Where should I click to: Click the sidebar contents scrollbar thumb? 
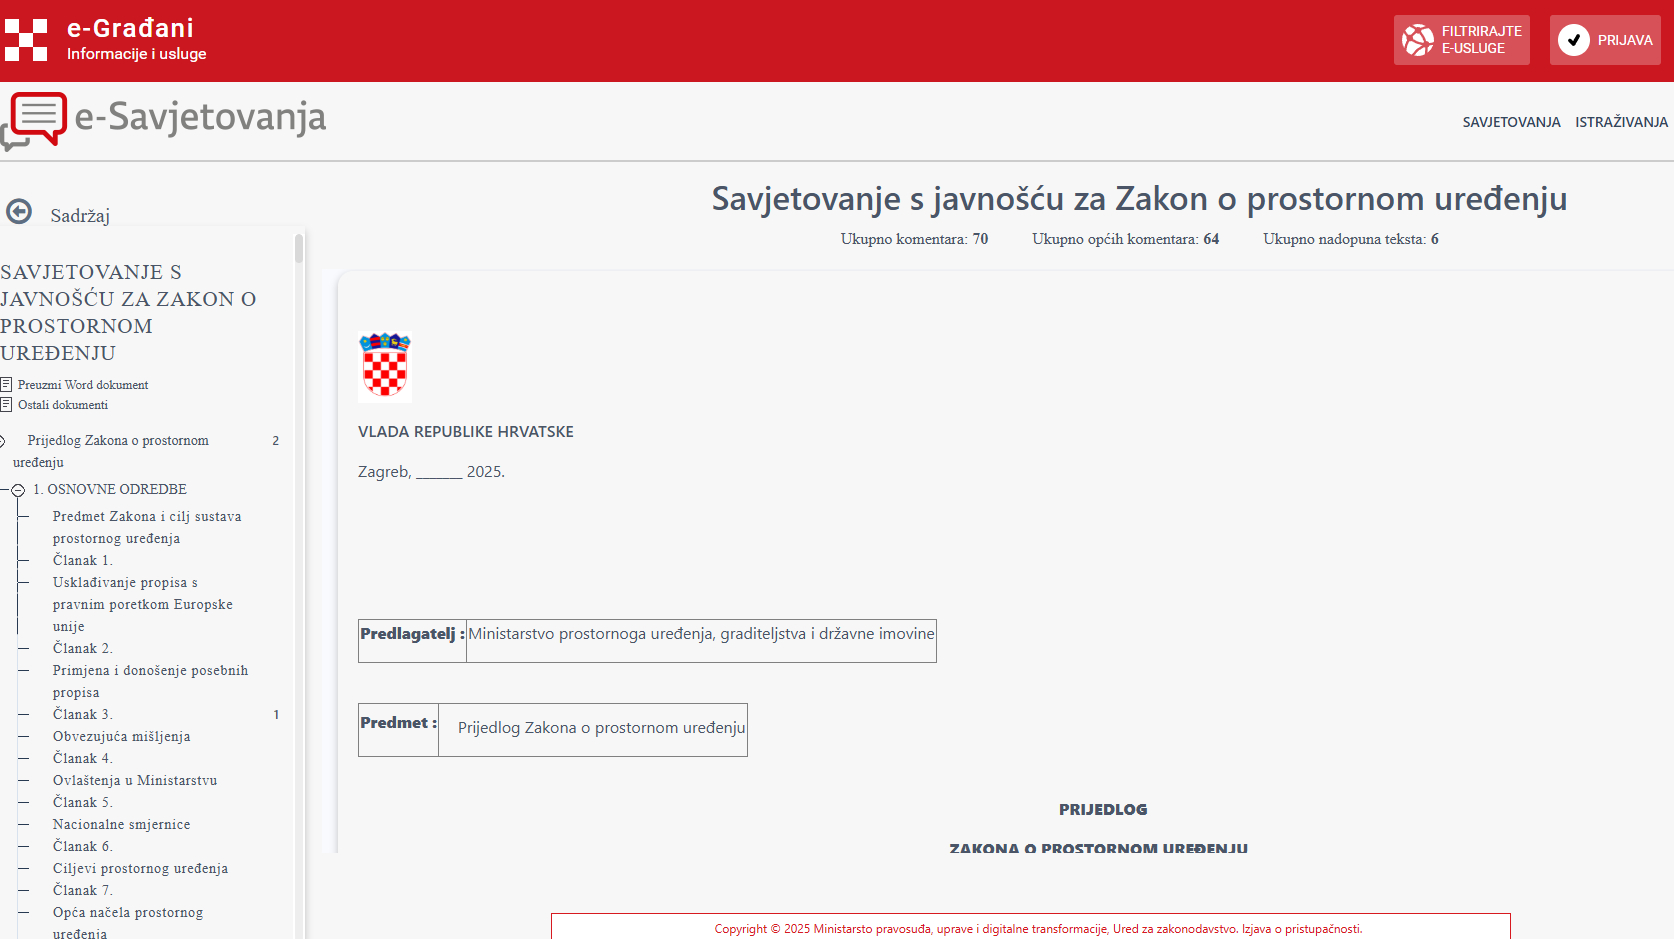(x=299, y=248)
